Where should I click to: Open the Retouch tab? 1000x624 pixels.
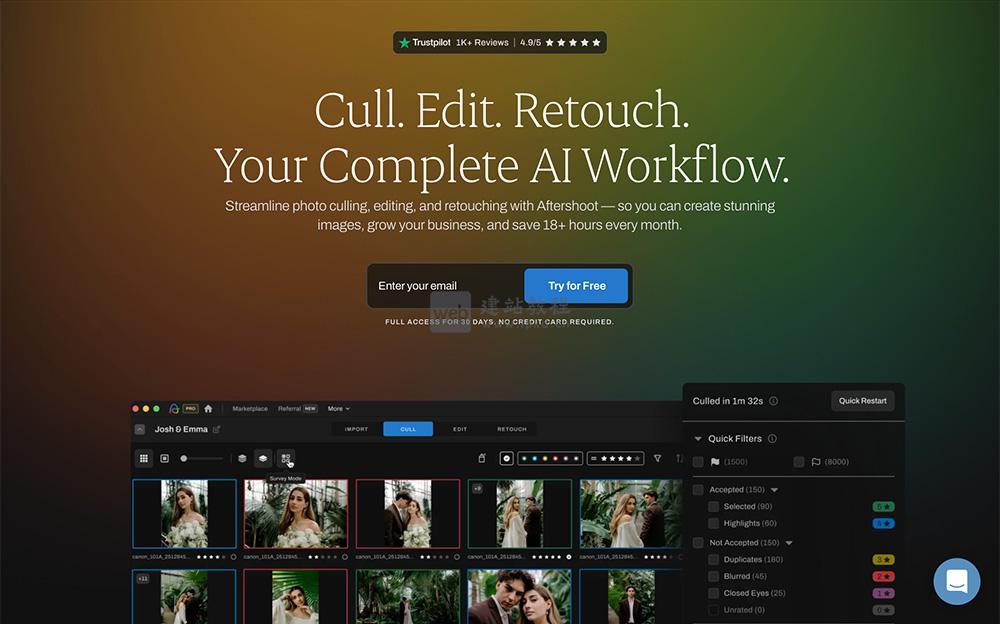click(x=512, y=429)
